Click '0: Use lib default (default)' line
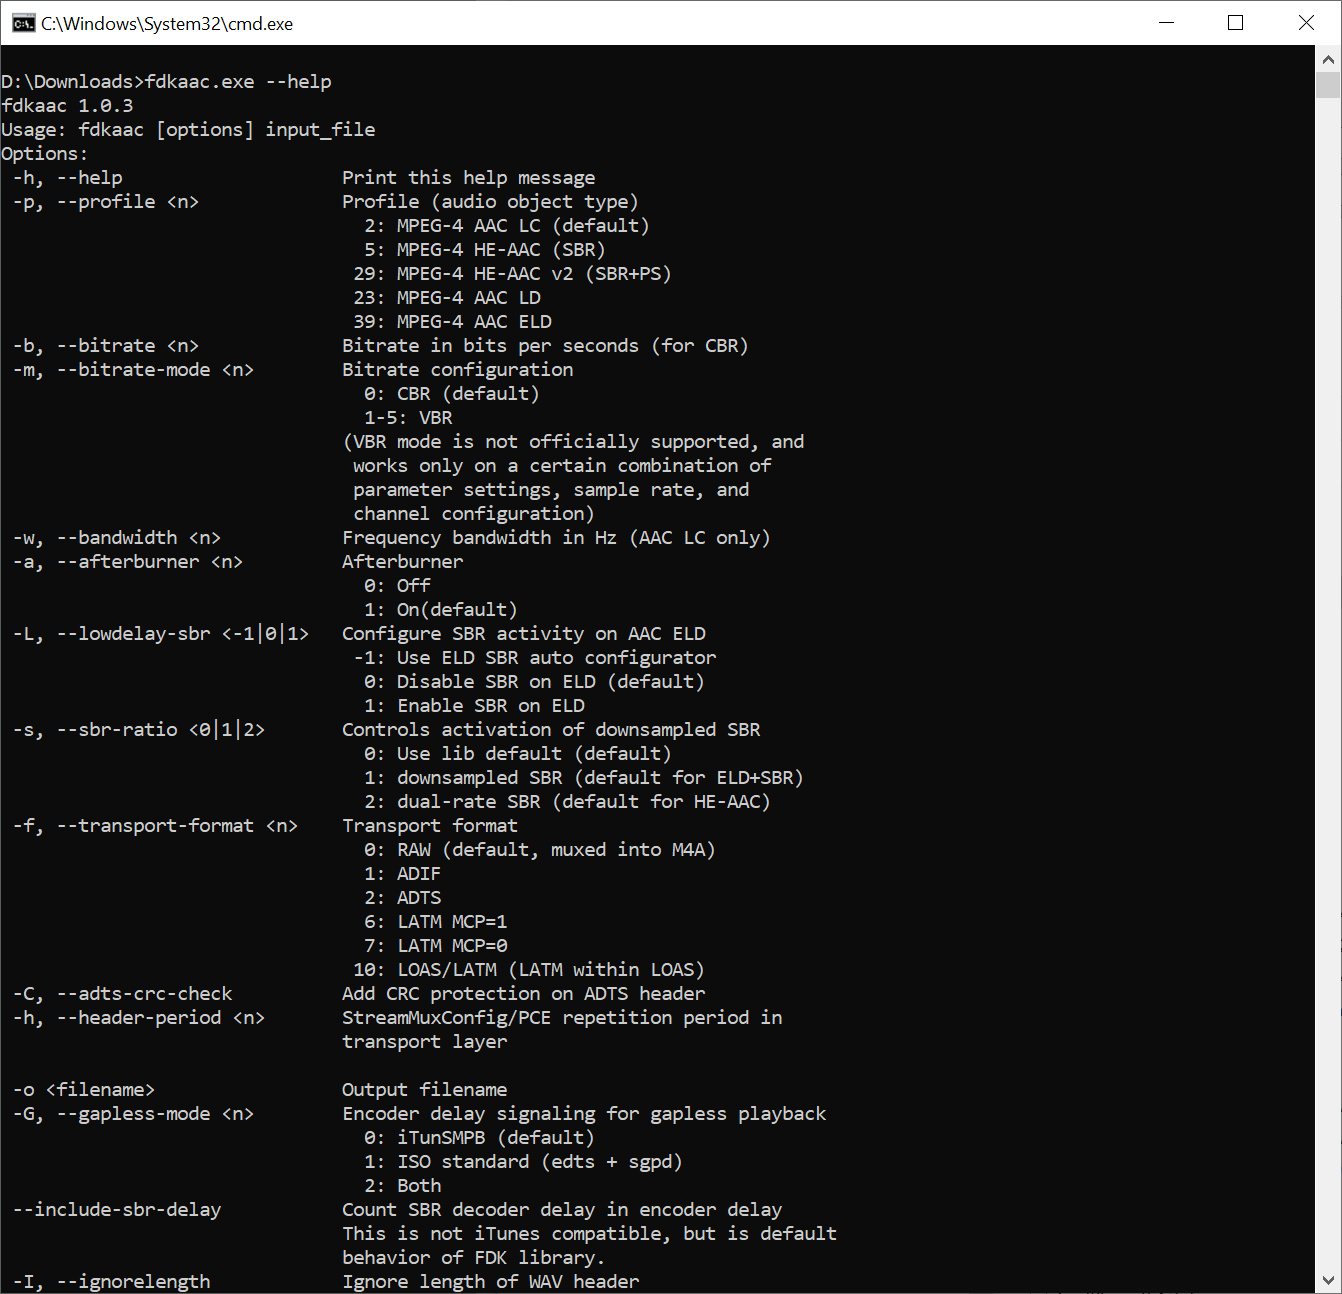Image resolution: width=1342 pixels, height=1294 pixels. tap(518, 754)
